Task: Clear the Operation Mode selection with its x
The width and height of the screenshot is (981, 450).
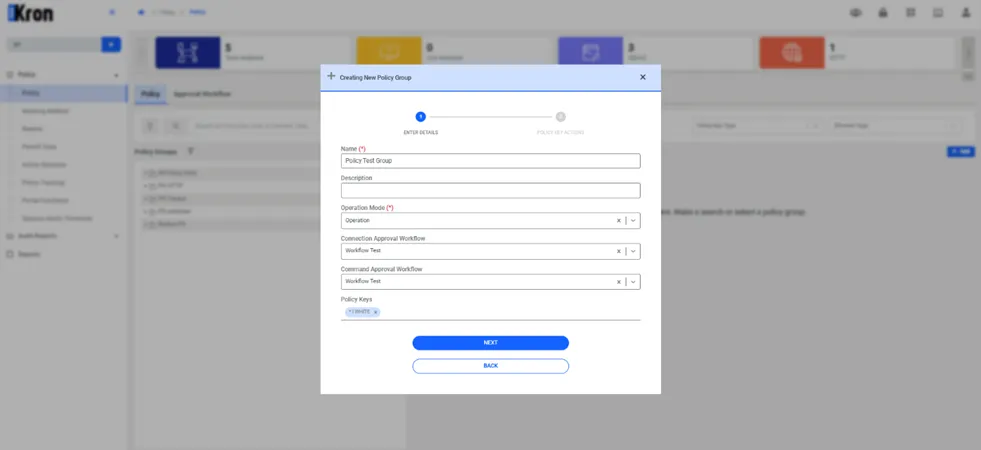Action: pyautogui.click(x=619, y=221)
